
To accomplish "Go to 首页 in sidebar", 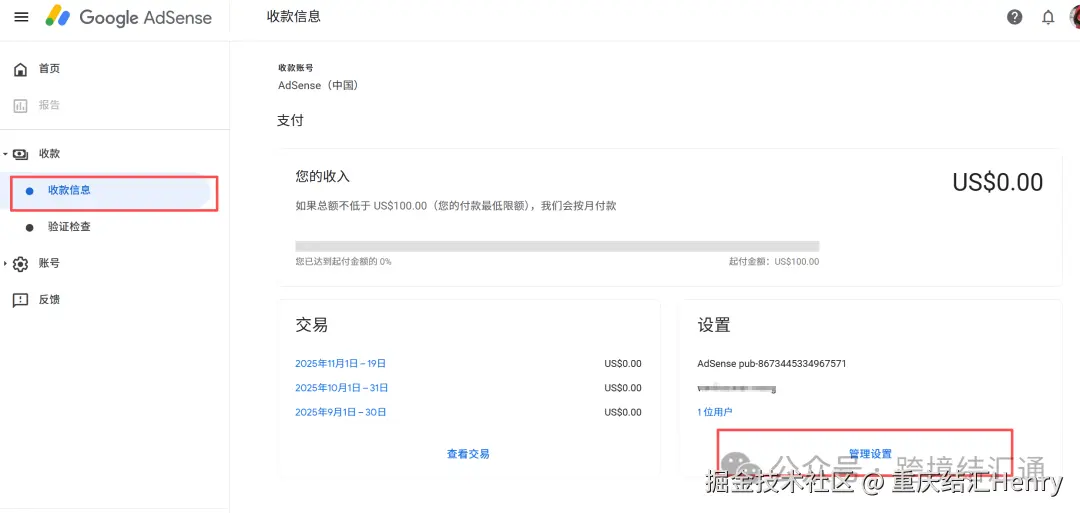I will (x=49, y=68).
